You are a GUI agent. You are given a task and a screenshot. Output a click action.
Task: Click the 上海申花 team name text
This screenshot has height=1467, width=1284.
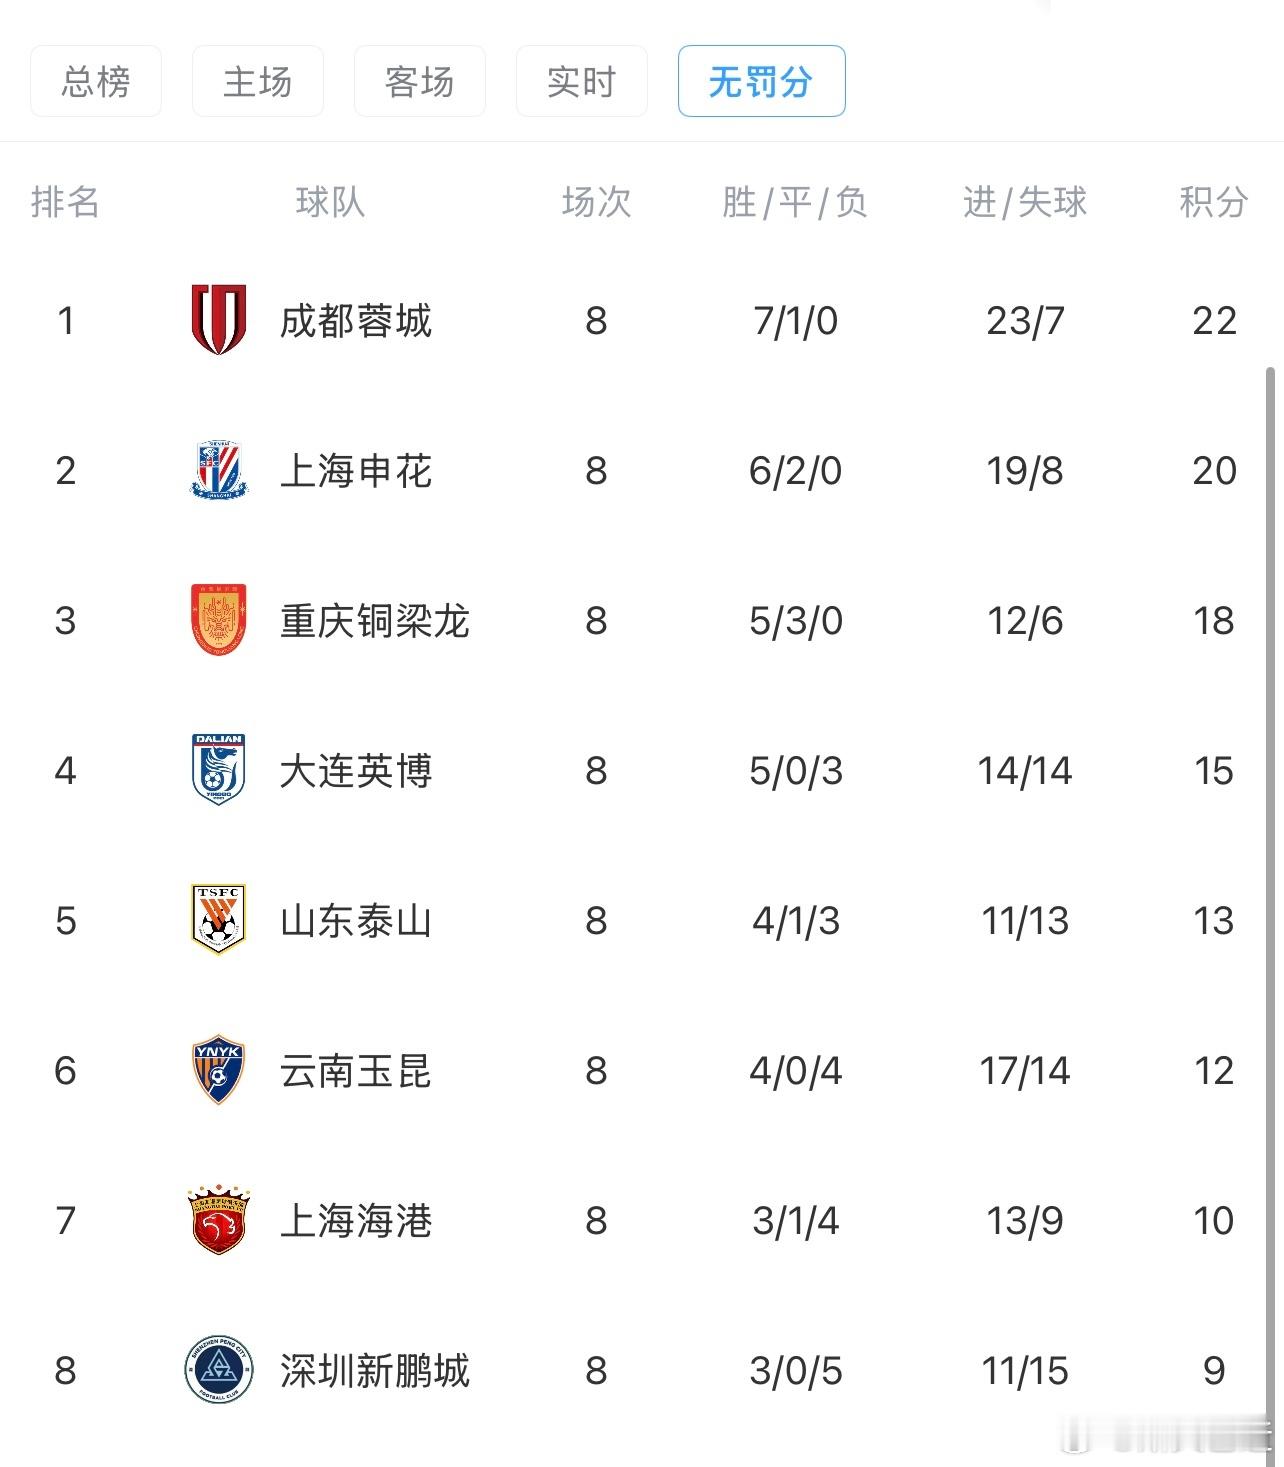pyautogui.click(x=356, y=471)
